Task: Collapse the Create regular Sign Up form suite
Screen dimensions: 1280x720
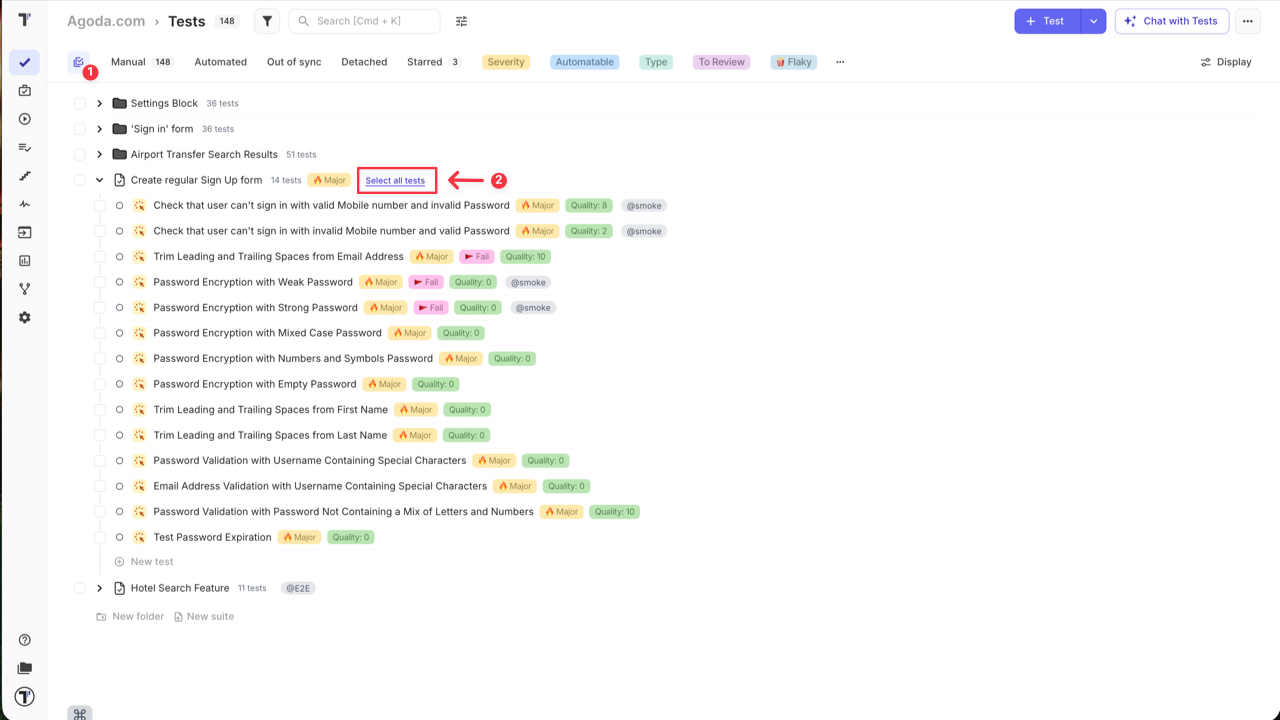Action: coord(98,179)
